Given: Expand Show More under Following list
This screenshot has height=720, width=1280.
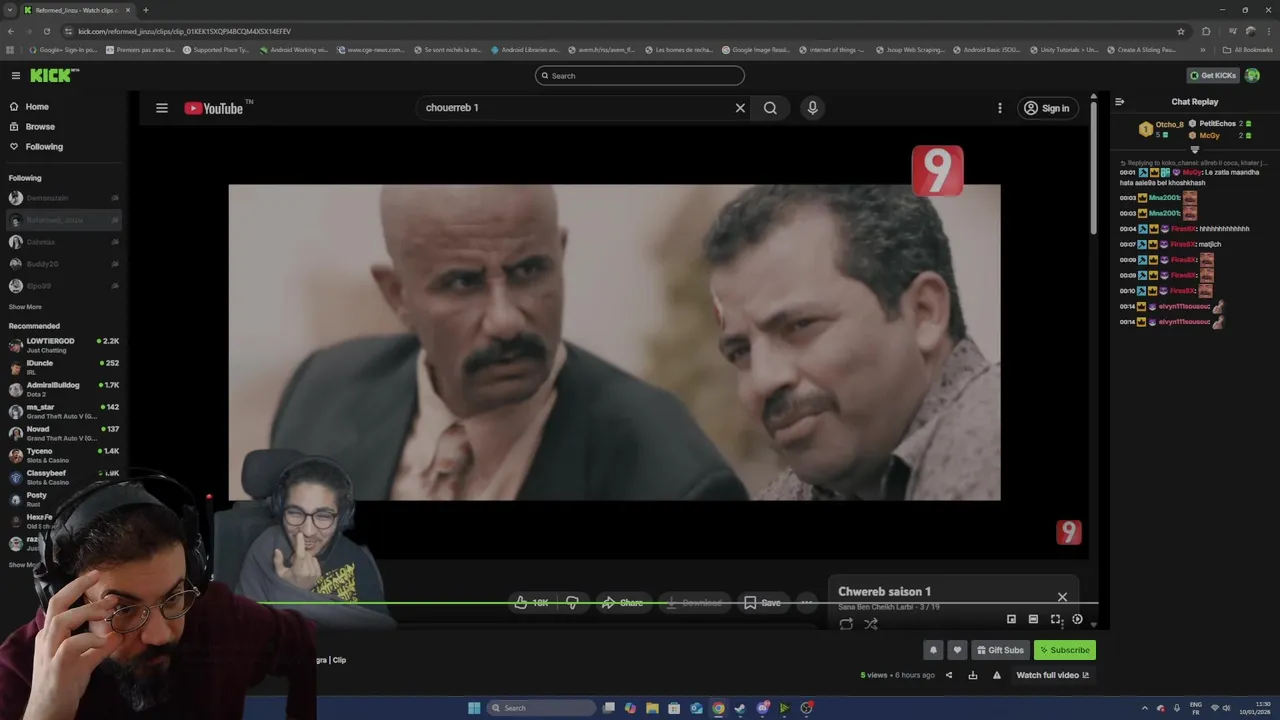Looking at the screenshot, I should pos(25,307).
